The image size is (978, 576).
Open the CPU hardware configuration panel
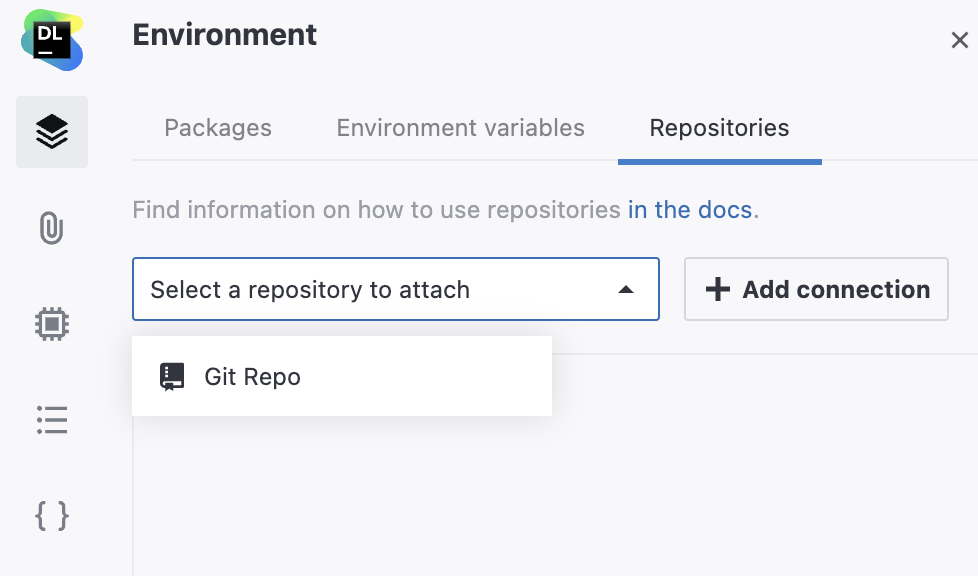[x=52, y=323]
